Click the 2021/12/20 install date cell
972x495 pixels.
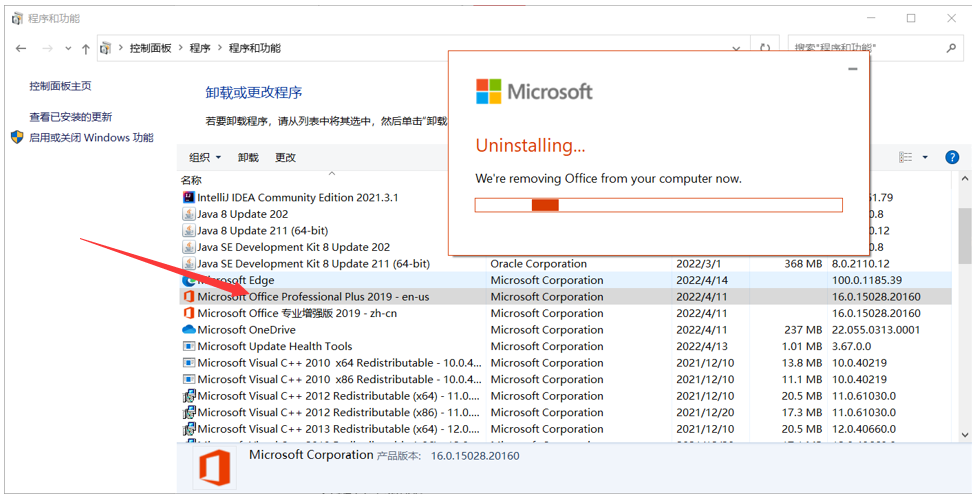[705, 413]
